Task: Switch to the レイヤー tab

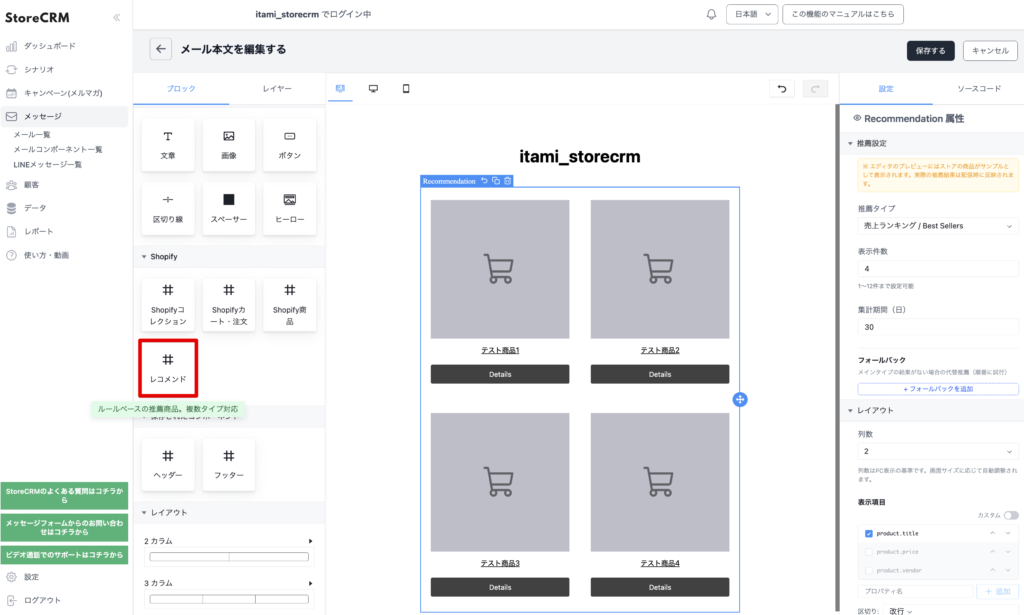Action: 277,89
